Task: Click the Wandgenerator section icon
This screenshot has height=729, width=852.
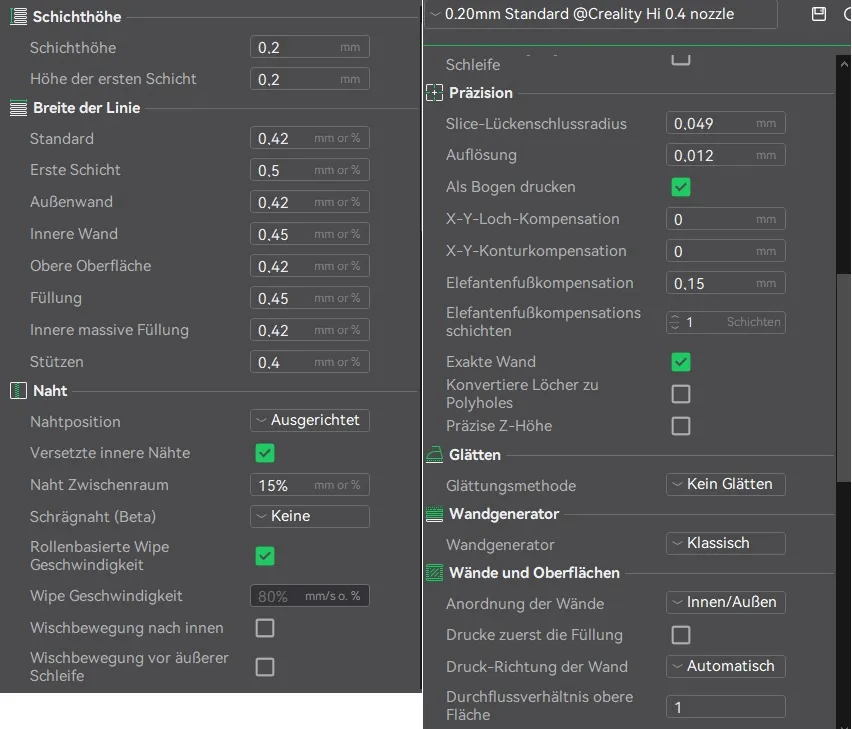Action: pos(434,514)
